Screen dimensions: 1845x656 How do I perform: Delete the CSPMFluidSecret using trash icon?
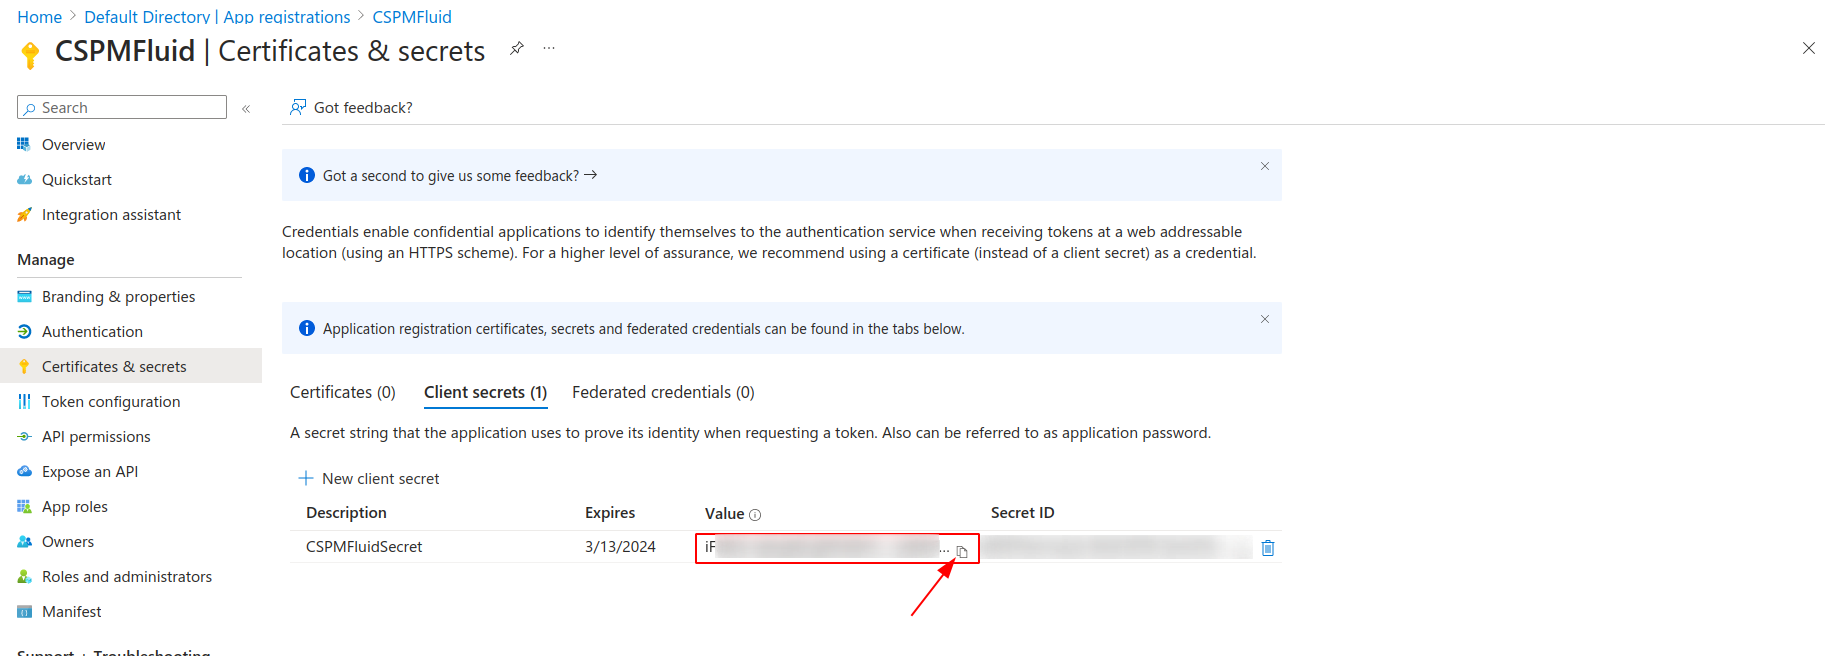click(x=1267, y=547)
